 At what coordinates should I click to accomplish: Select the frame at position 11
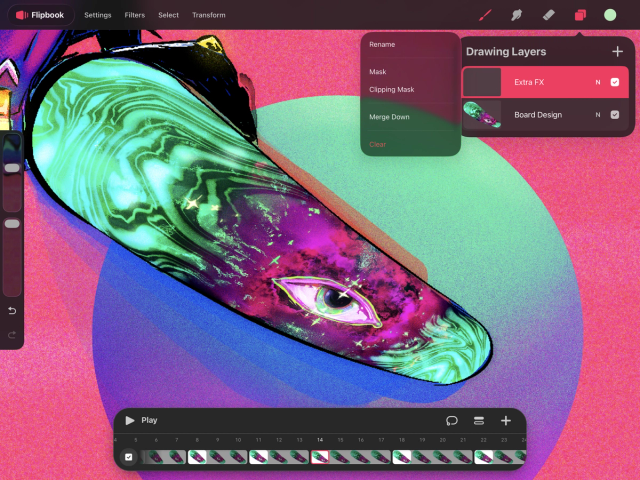258,457
